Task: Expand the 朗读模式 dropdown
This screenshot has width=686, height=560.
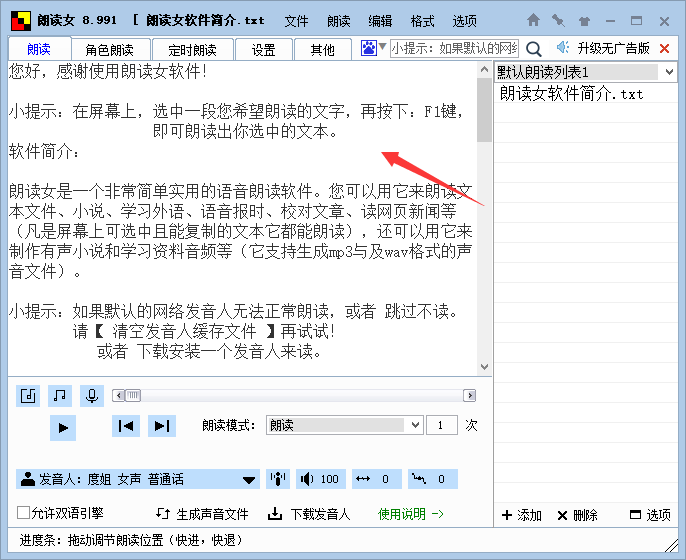Action: 416,425
